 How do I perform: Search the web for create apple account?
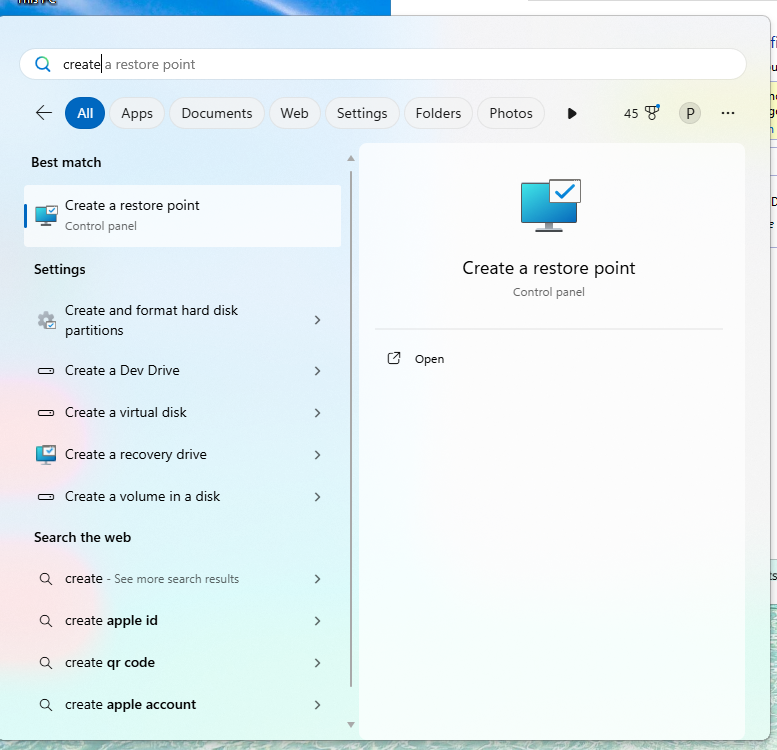(182, 705)
